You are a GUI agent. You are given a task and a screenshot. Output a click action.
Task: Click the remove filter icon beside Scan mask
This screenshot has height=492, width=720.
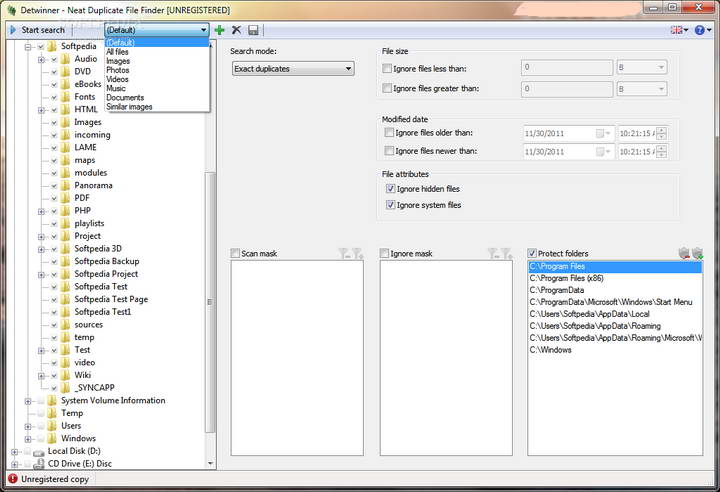[x=344, y=253]
